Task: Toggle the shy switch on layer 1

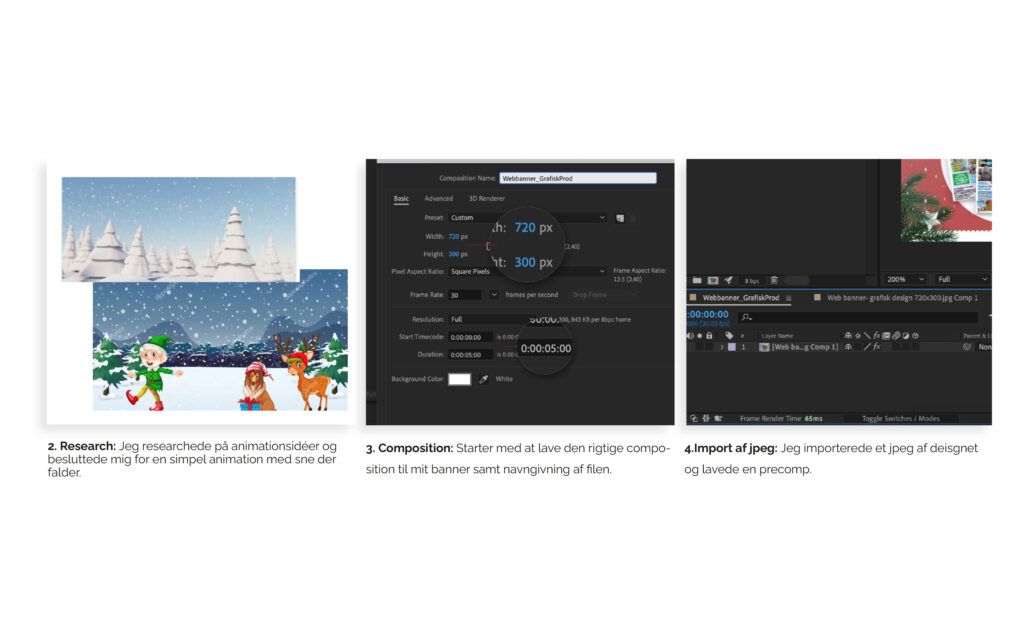Action: 848,347
